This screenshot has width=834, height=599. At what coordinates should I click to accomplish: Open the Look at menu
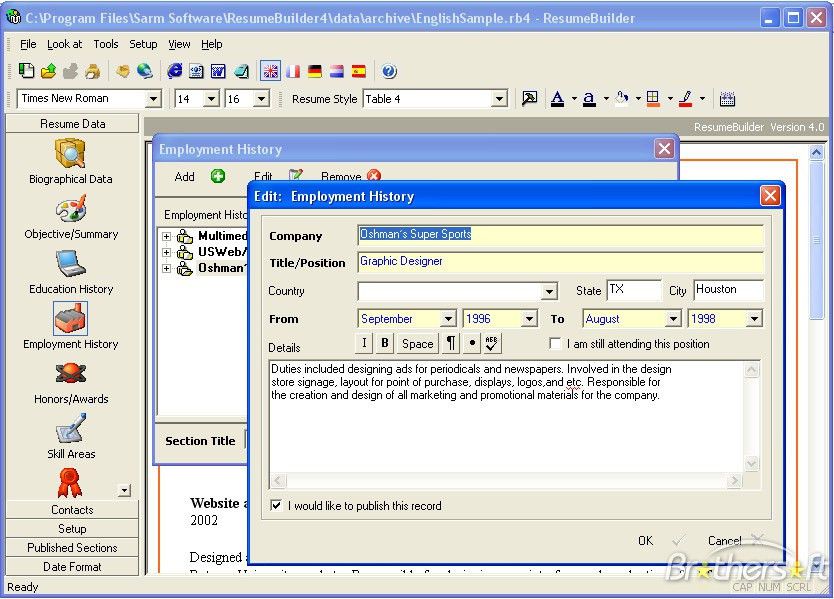(64, 44)
